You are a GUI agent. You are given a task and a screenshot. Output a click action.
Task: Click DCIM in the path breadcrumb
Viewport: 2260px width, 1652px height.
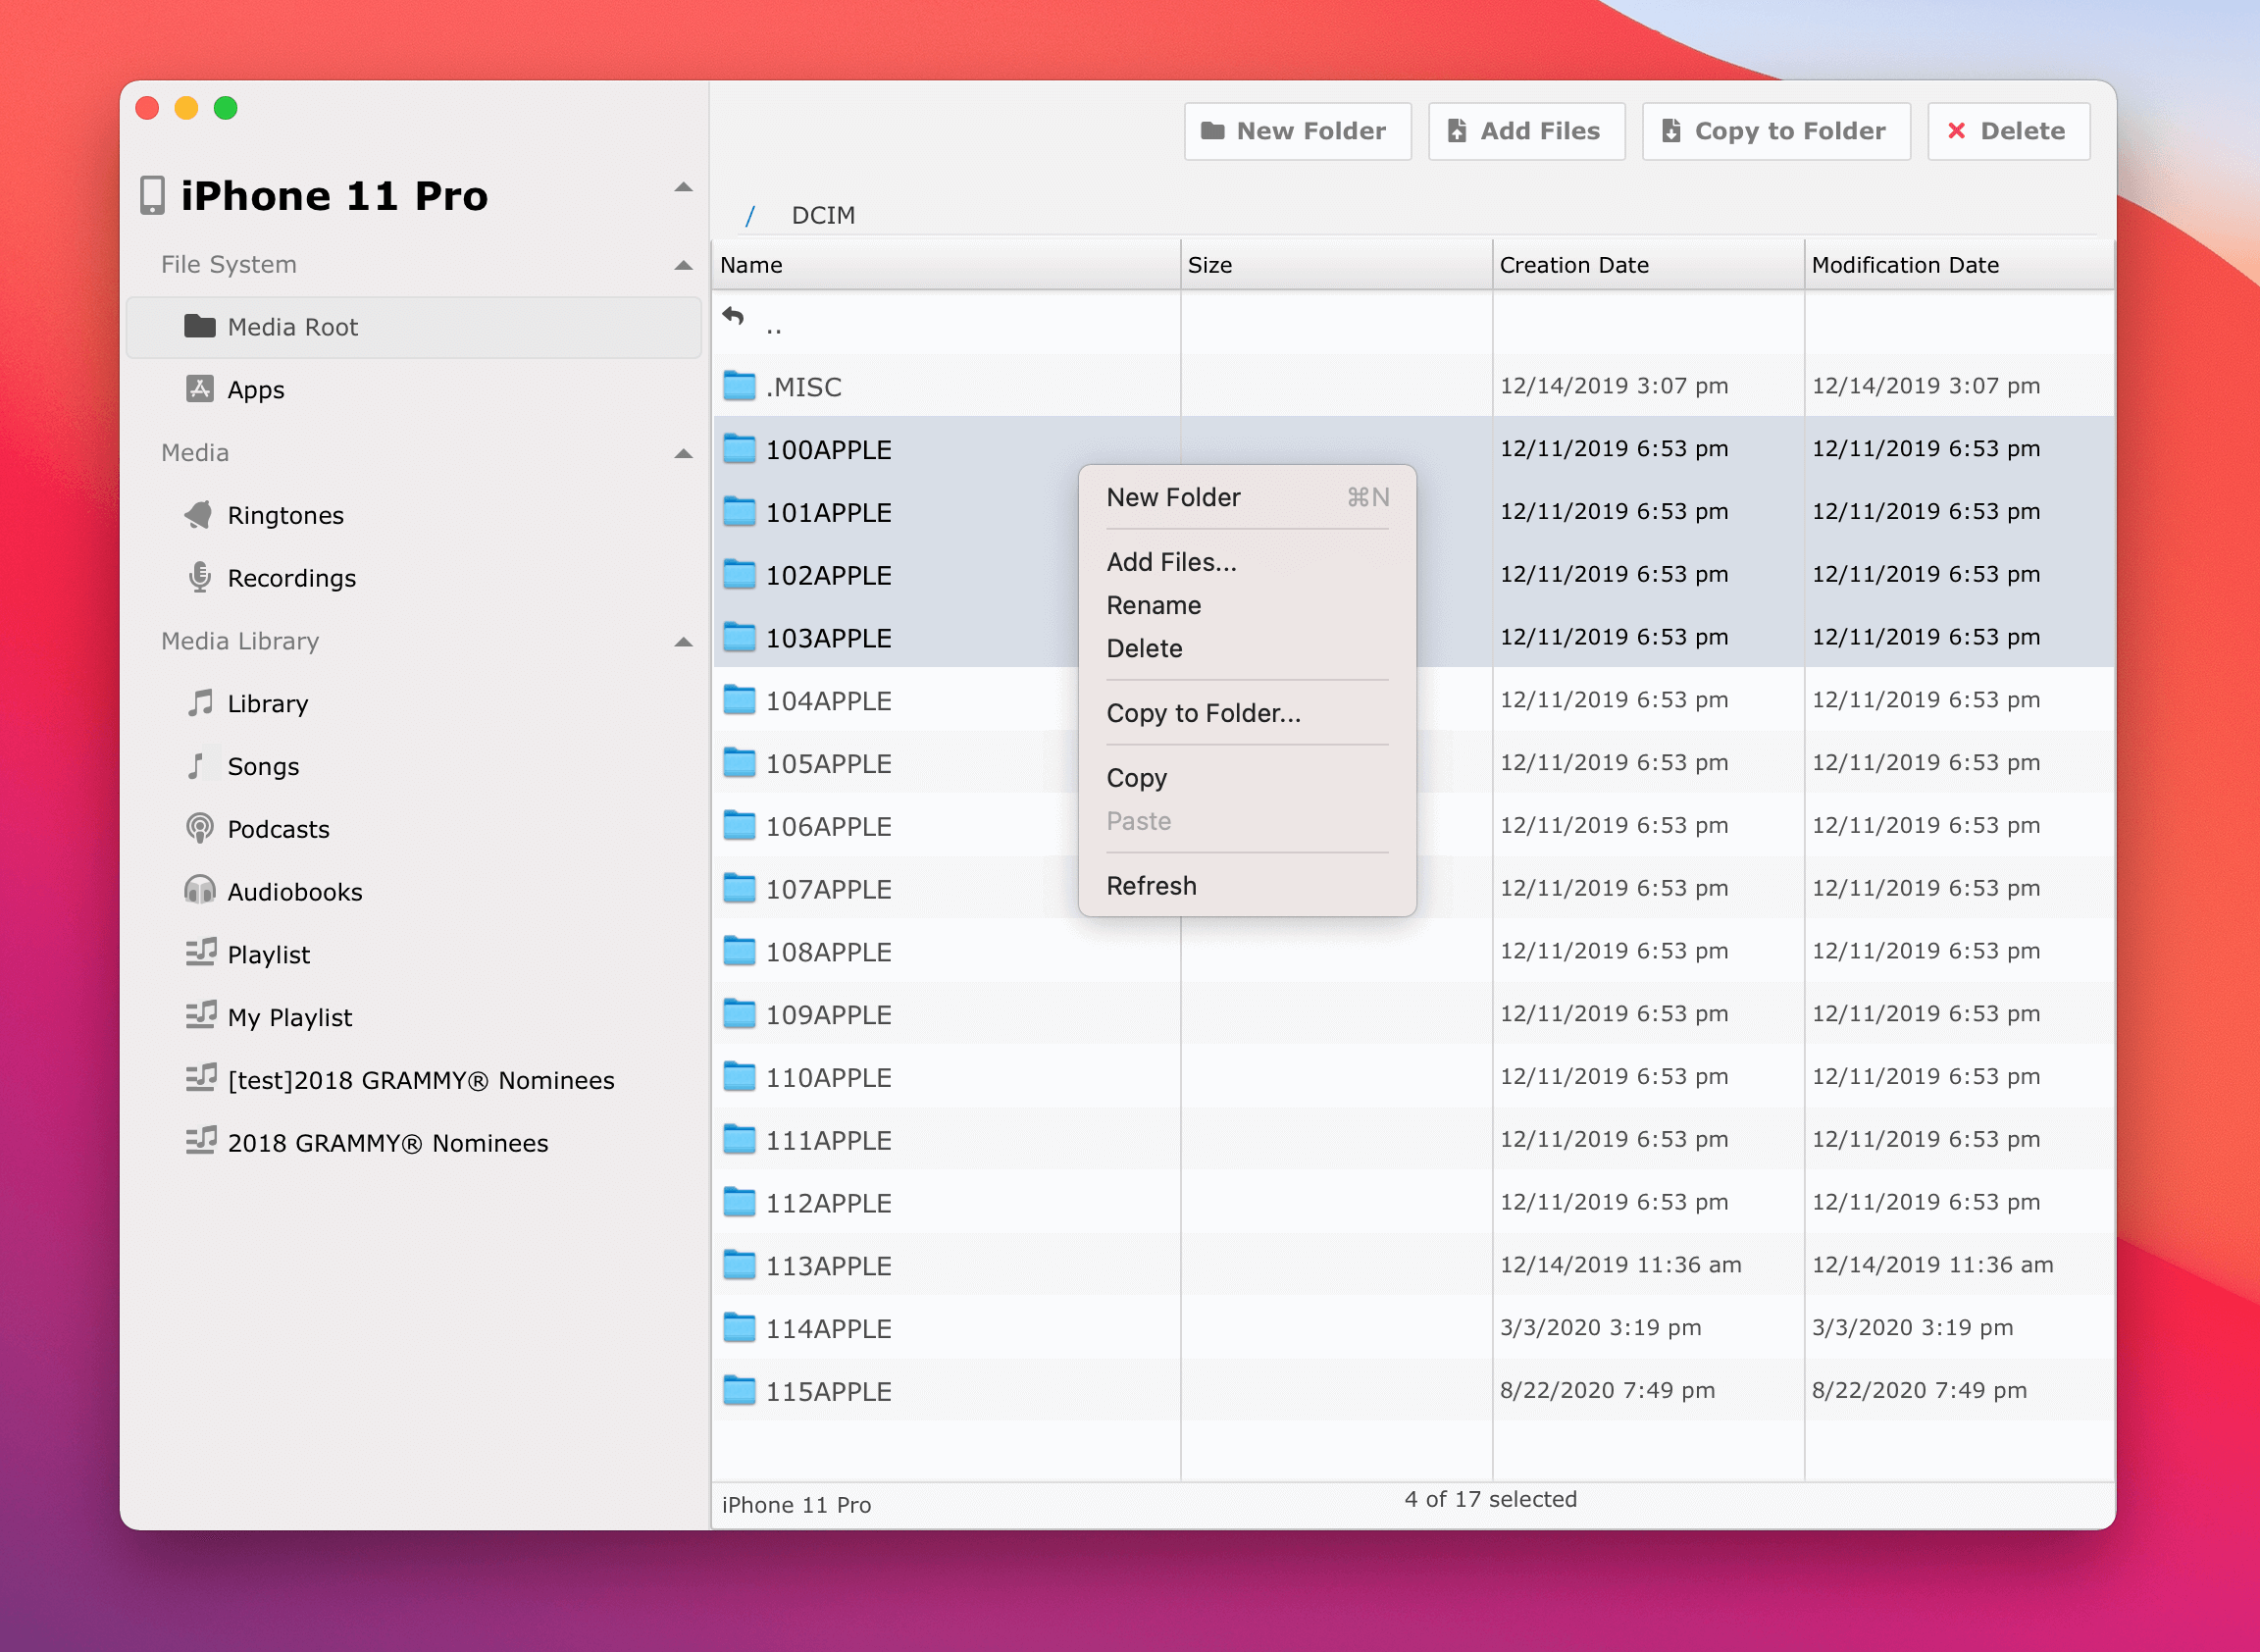[823, 215]
